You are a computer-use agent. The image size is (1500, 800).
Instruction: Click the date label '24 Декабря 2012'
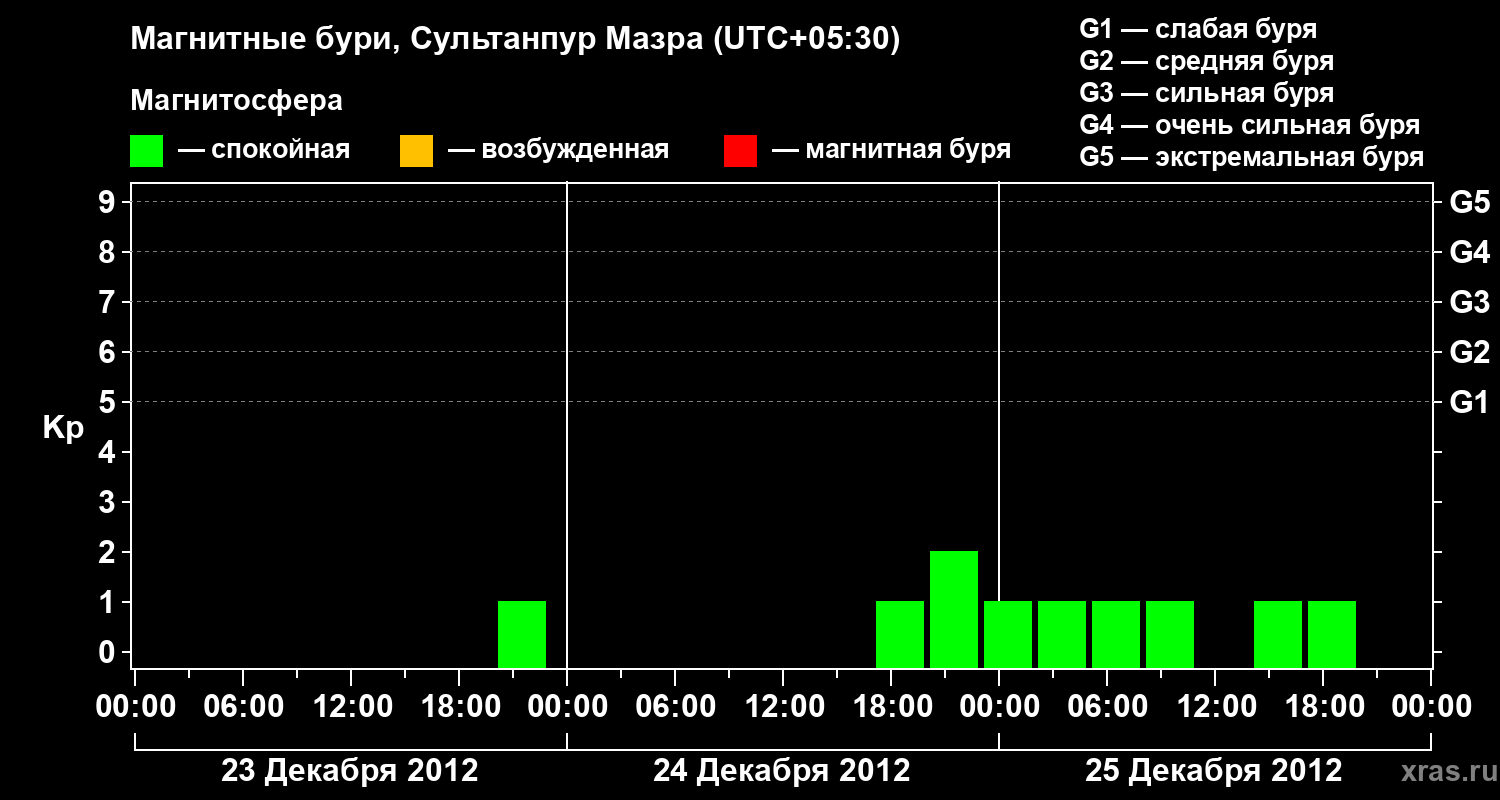click(x=782, y=771)
